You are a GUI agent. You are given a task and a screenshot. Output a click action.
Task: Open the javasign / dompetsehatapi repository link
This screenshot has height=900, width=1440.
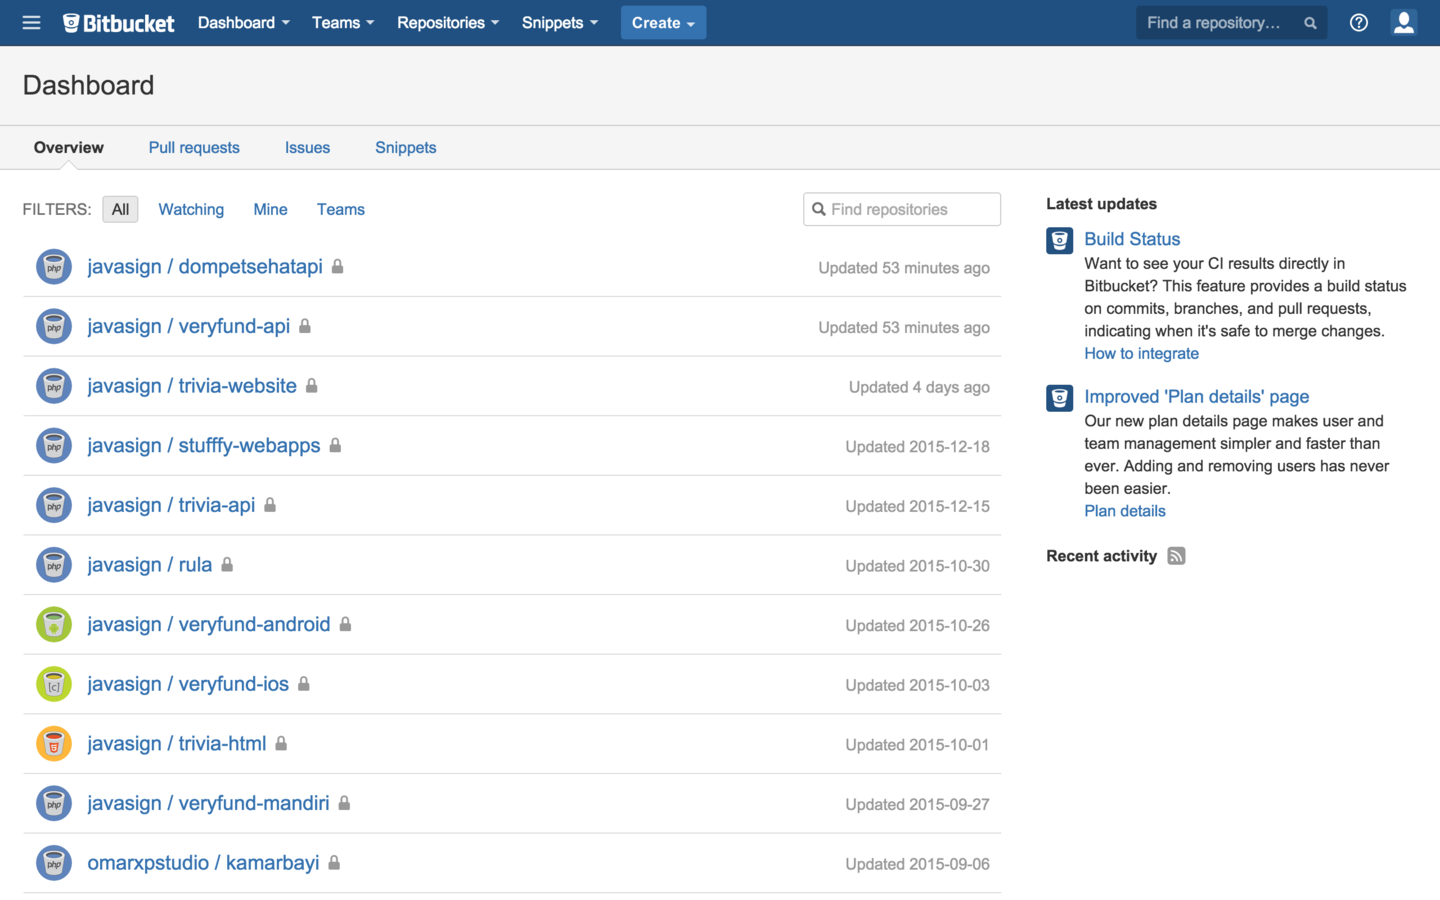(205, 266)
